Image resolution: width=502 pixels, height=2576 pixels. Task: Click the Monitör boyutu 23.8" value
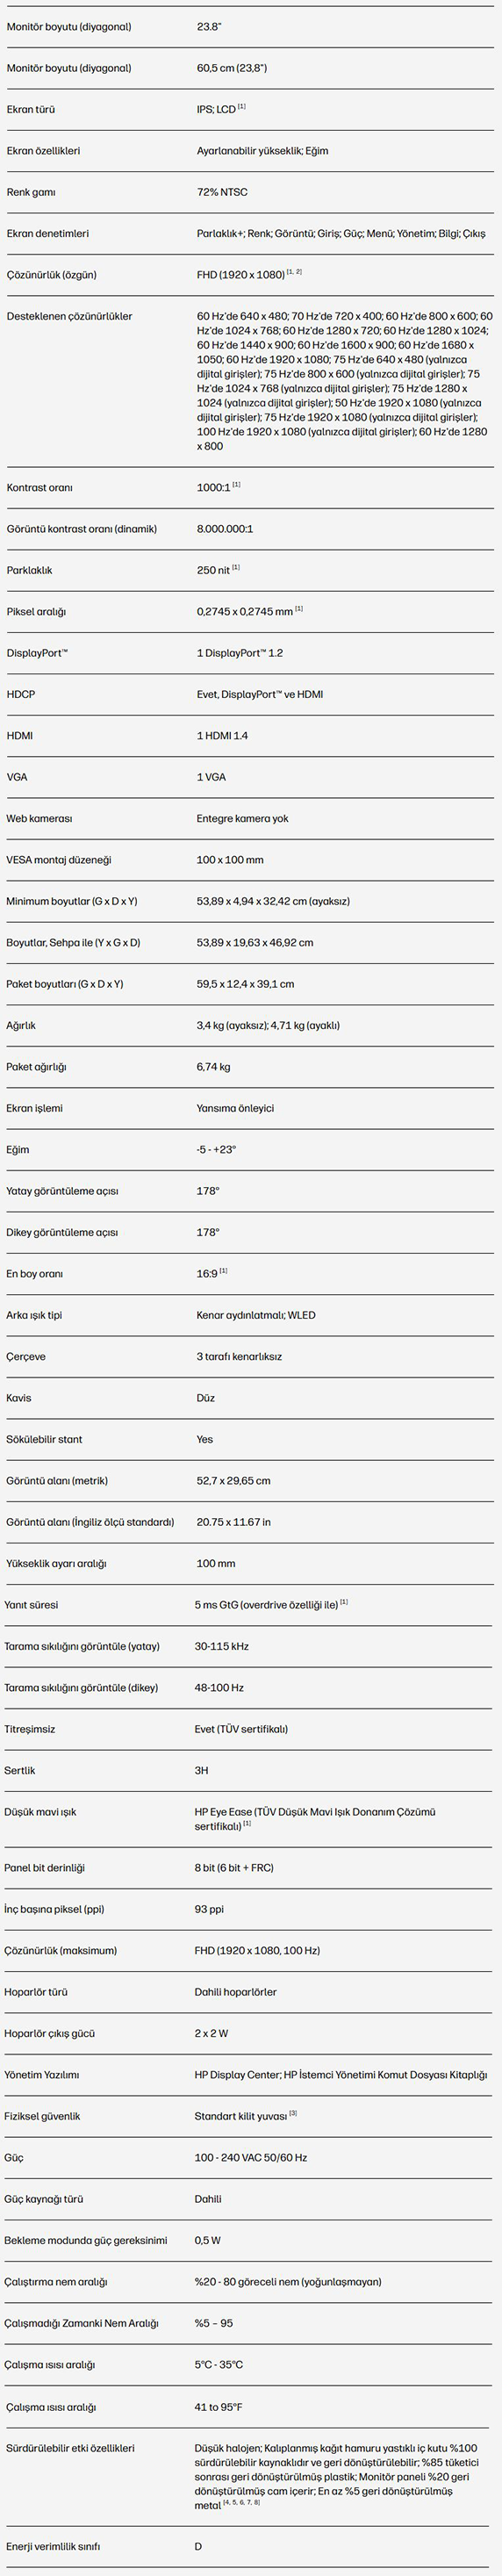(209, 27)
